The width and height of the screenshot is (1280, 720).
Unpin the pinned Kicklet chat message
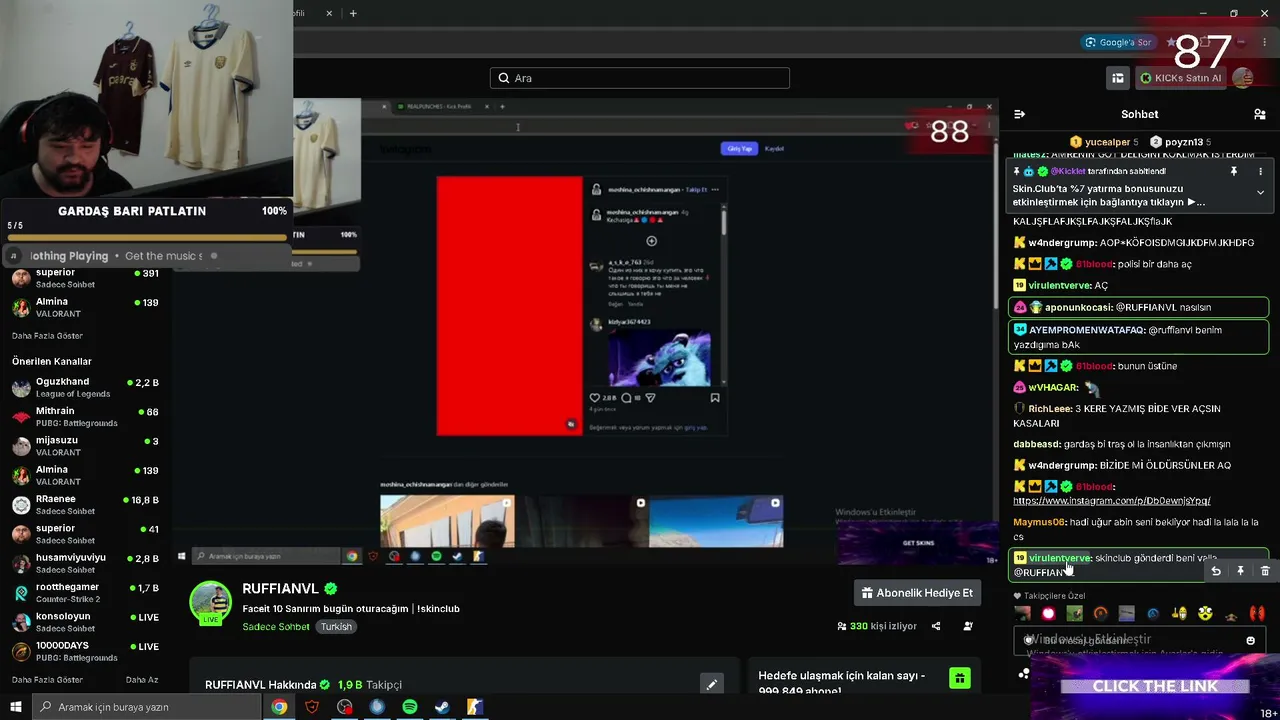[x=1234, y=171]
